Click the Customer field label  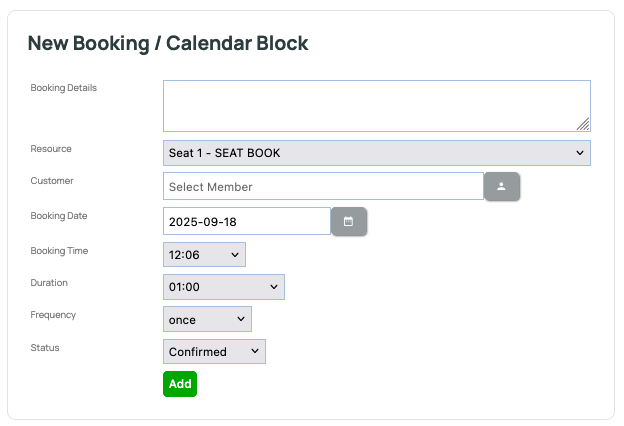52,181
